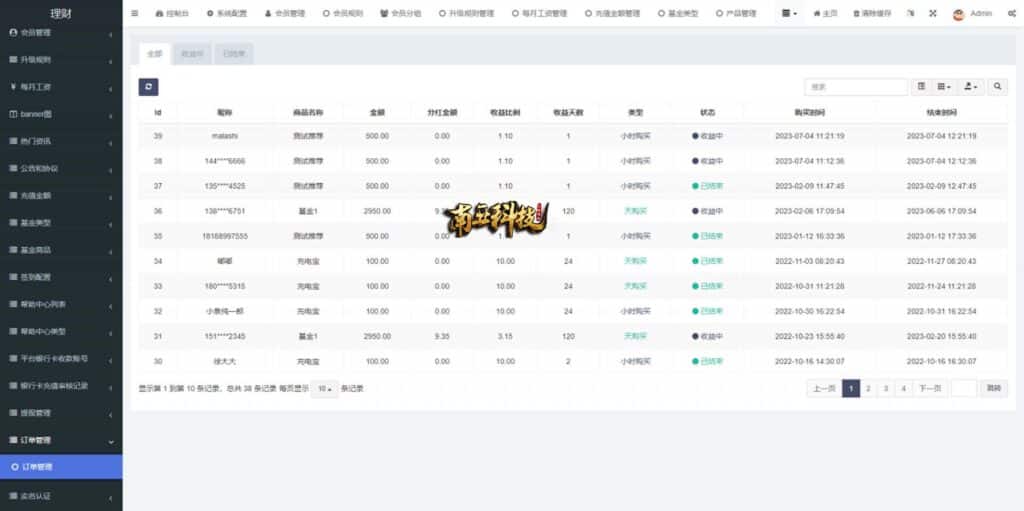Image resolution: width=1024 pixels, height=511 pixels.
Task: Click the yen icon beside sidebar 每月工资
Action: pos(13,86)
